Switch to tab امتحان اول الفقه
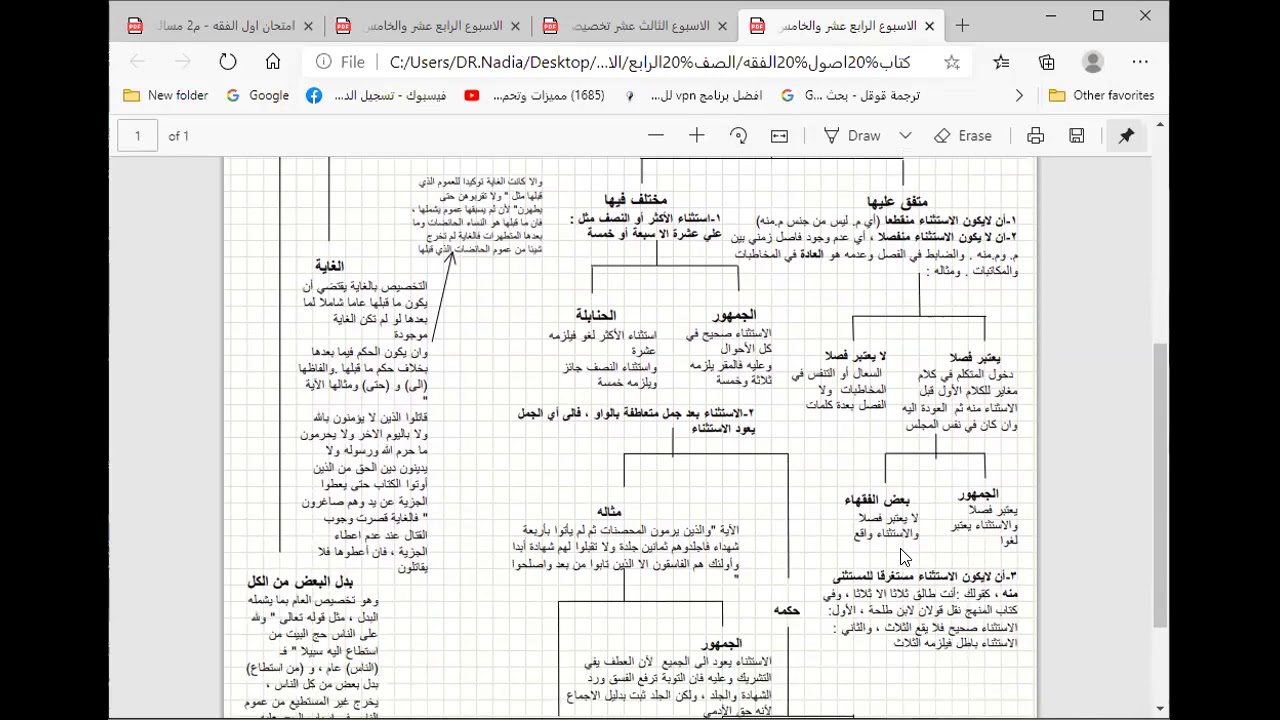Image resolution: width=1280 pixels, height=720 pixels. pos(220,26)
